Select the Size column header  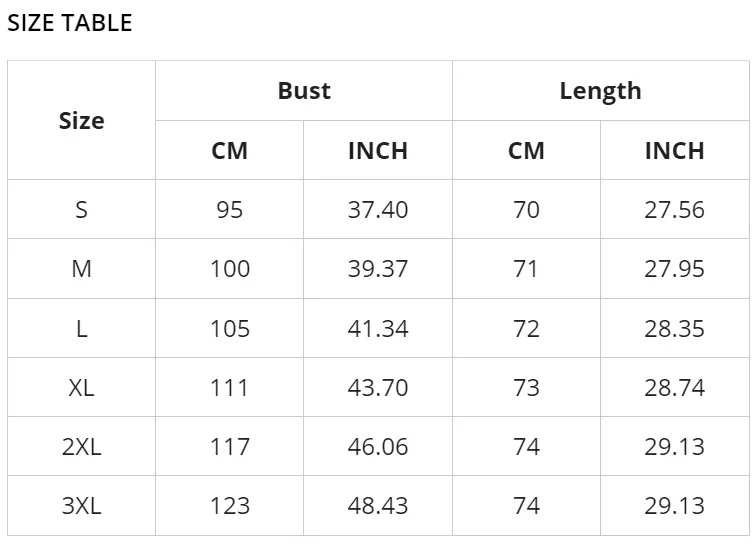click(x=82, y=120)
